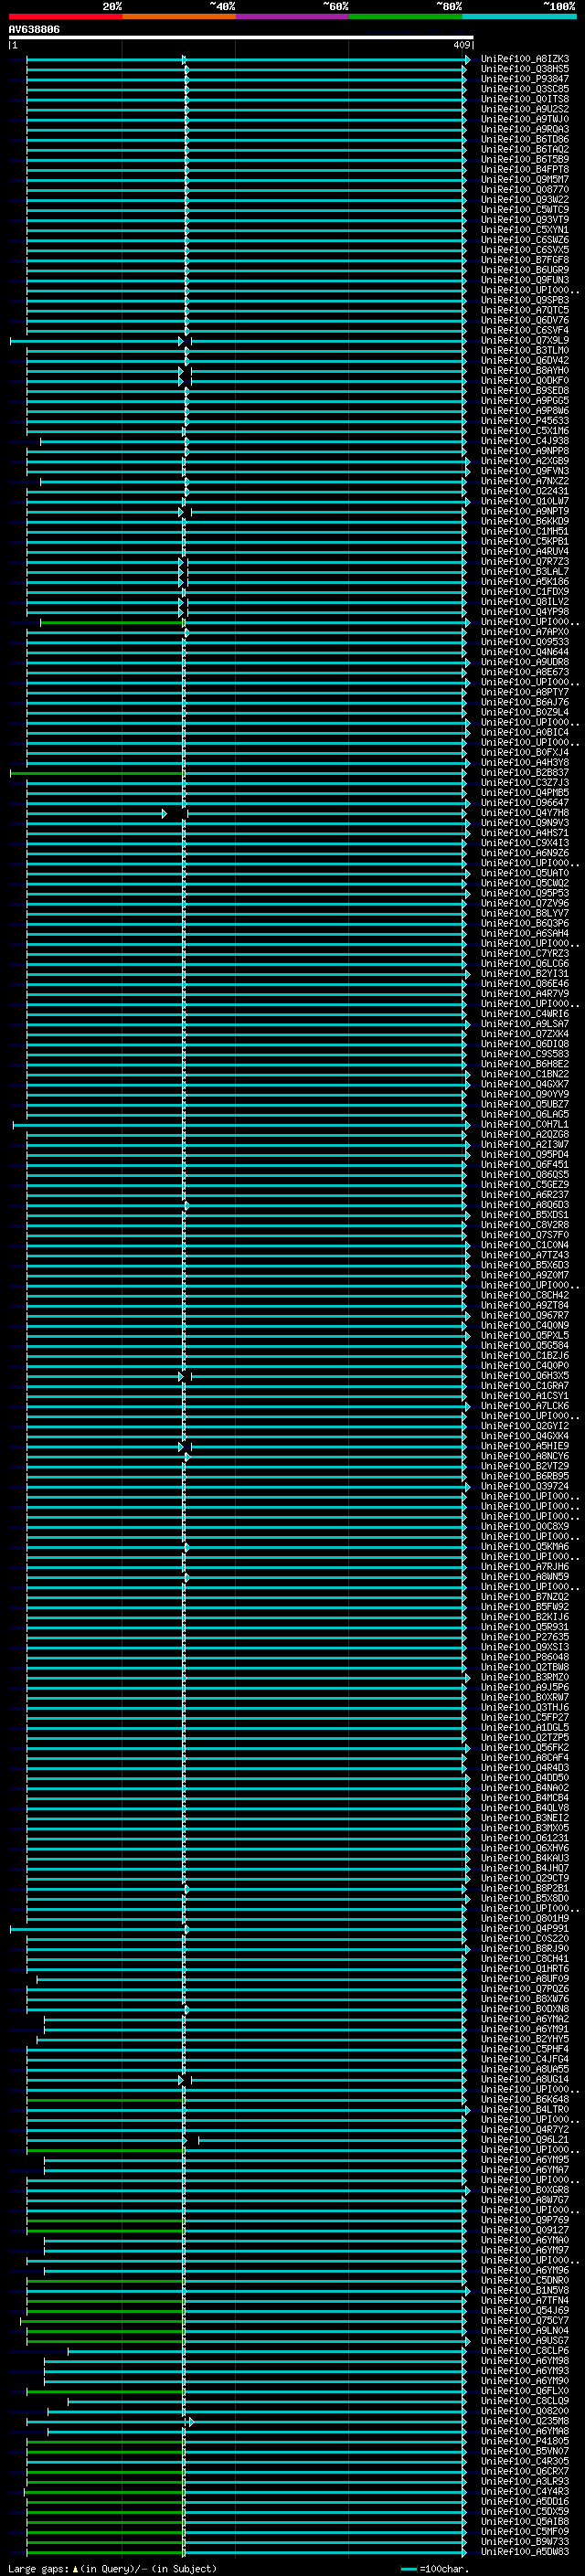
Task: Select hit UniRef100_Q38HS5
Action: click(525, 69)
